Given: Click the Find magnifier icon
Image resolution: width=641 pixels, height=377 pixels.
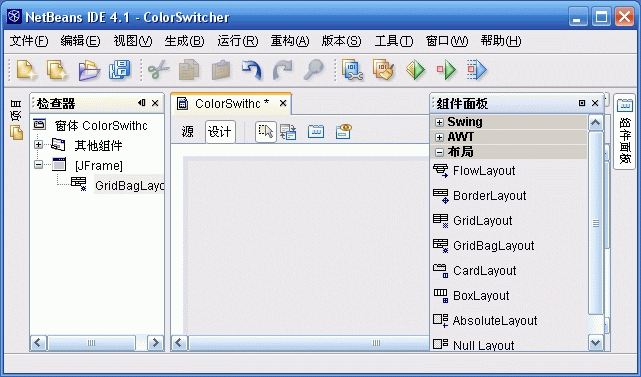Looking at the screenshot, I should pyautogui.click(x=314, y=70).
